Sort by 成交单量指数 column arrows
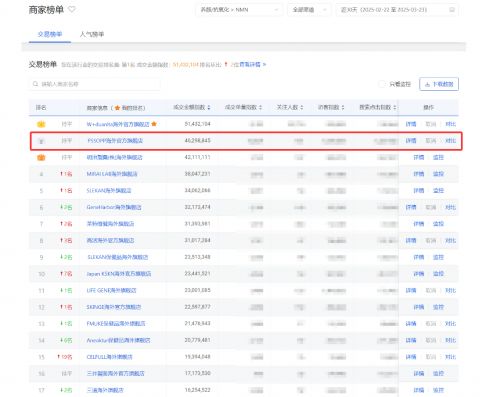 point(260,107)
